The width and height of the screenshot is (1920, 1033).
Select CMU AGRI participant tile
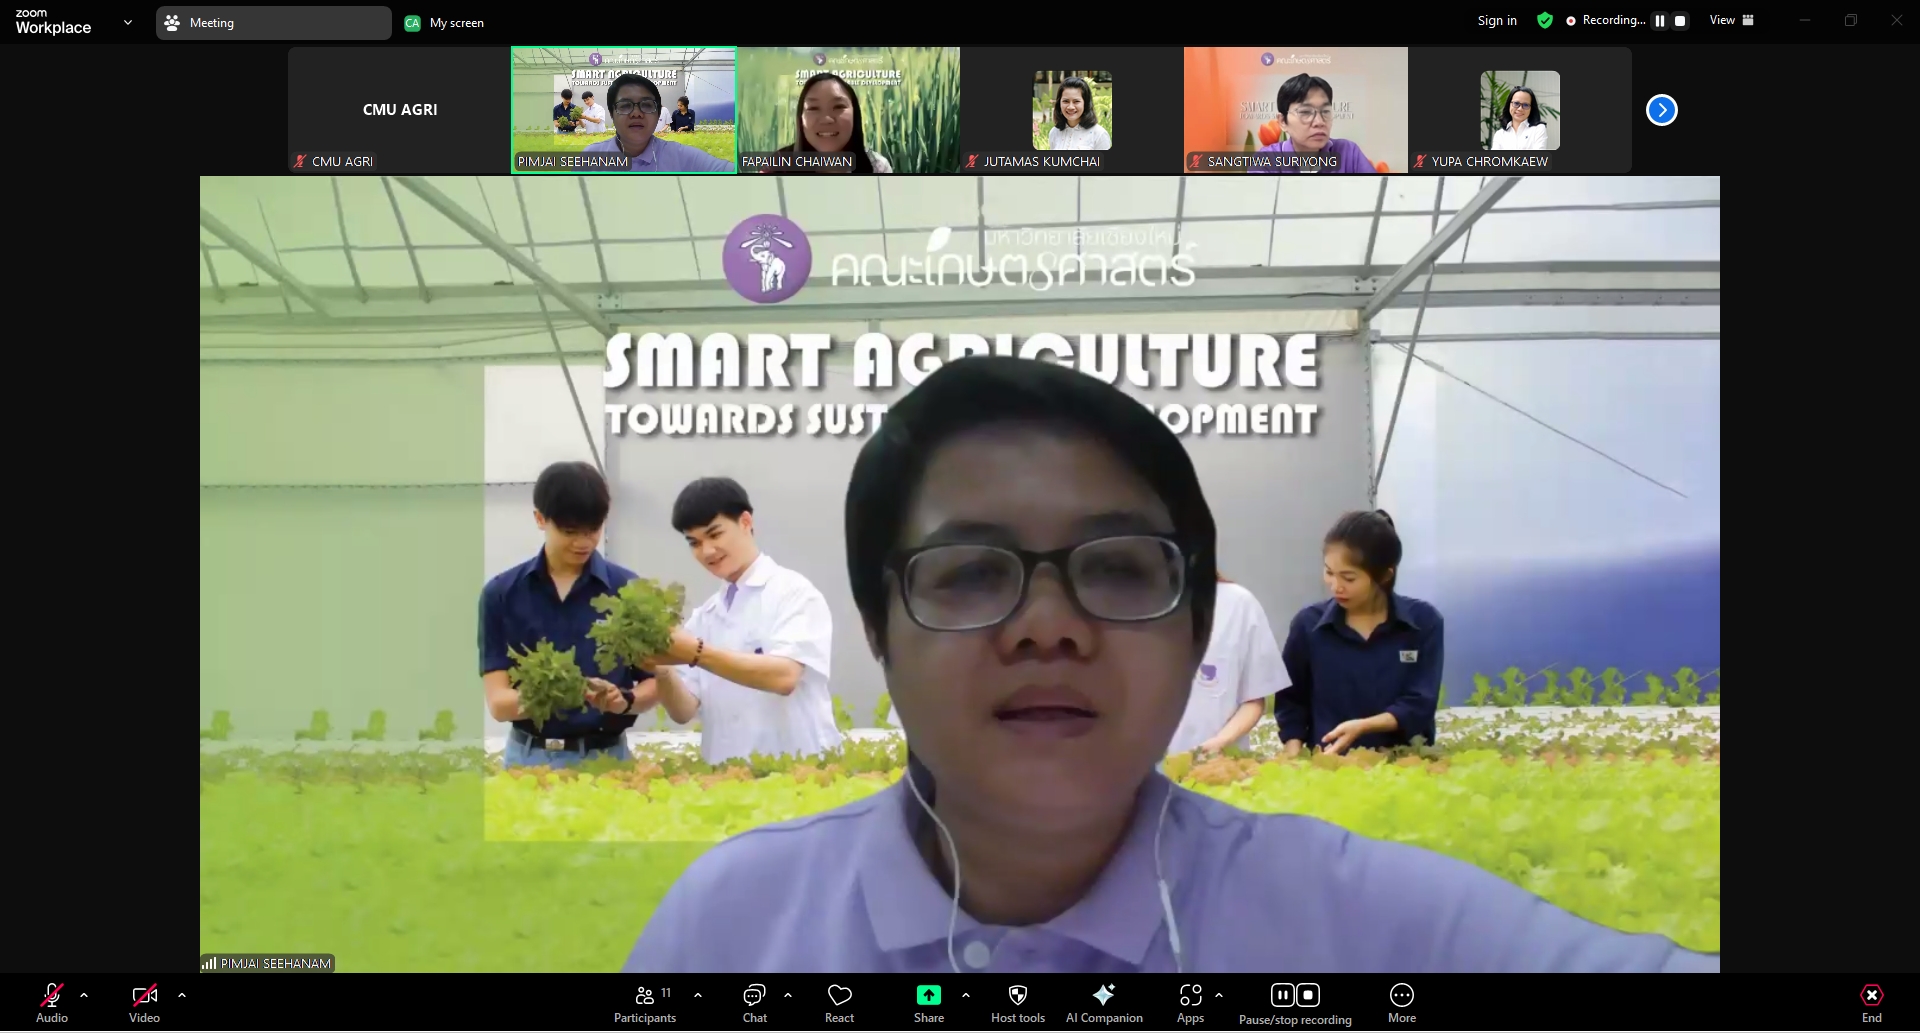(400, 110)
